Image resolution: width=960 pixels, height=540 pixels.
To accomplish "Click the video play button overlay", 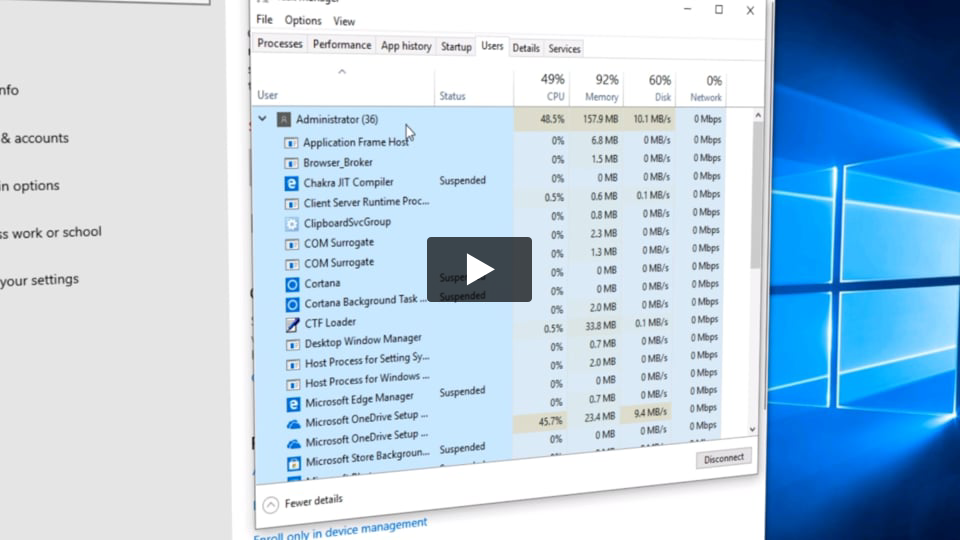I will (479, 269).
